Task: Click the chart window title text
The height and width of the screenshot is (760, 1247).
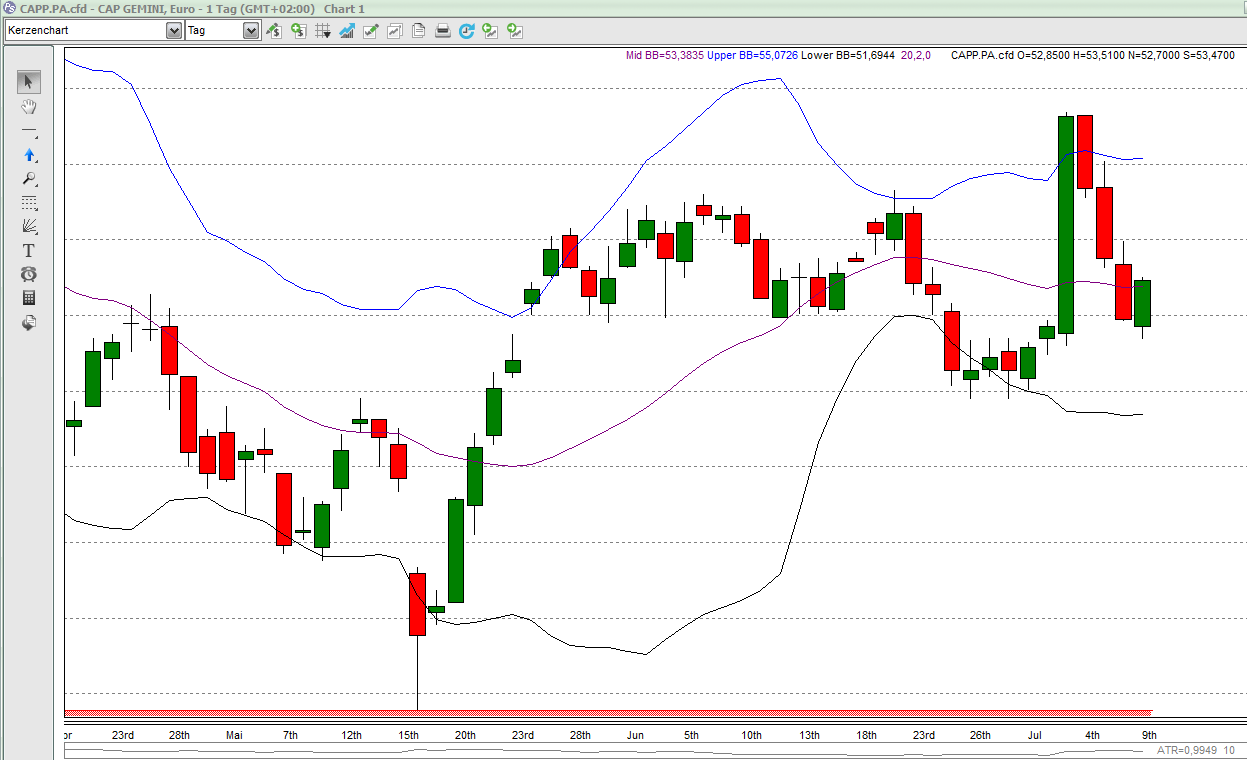Action: [192, 8]
